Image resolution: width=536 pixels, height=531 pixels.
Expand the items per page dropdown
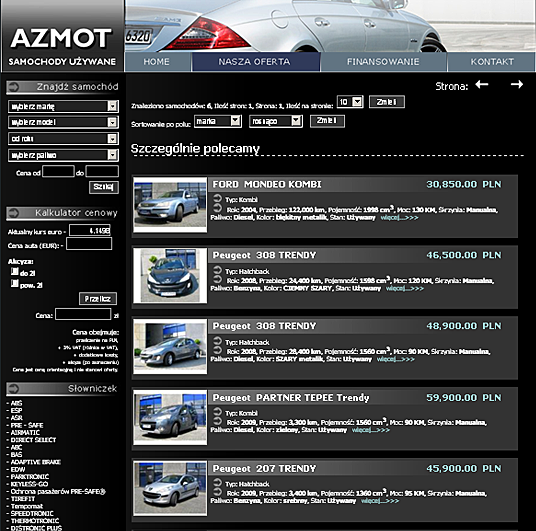[350, 102]
